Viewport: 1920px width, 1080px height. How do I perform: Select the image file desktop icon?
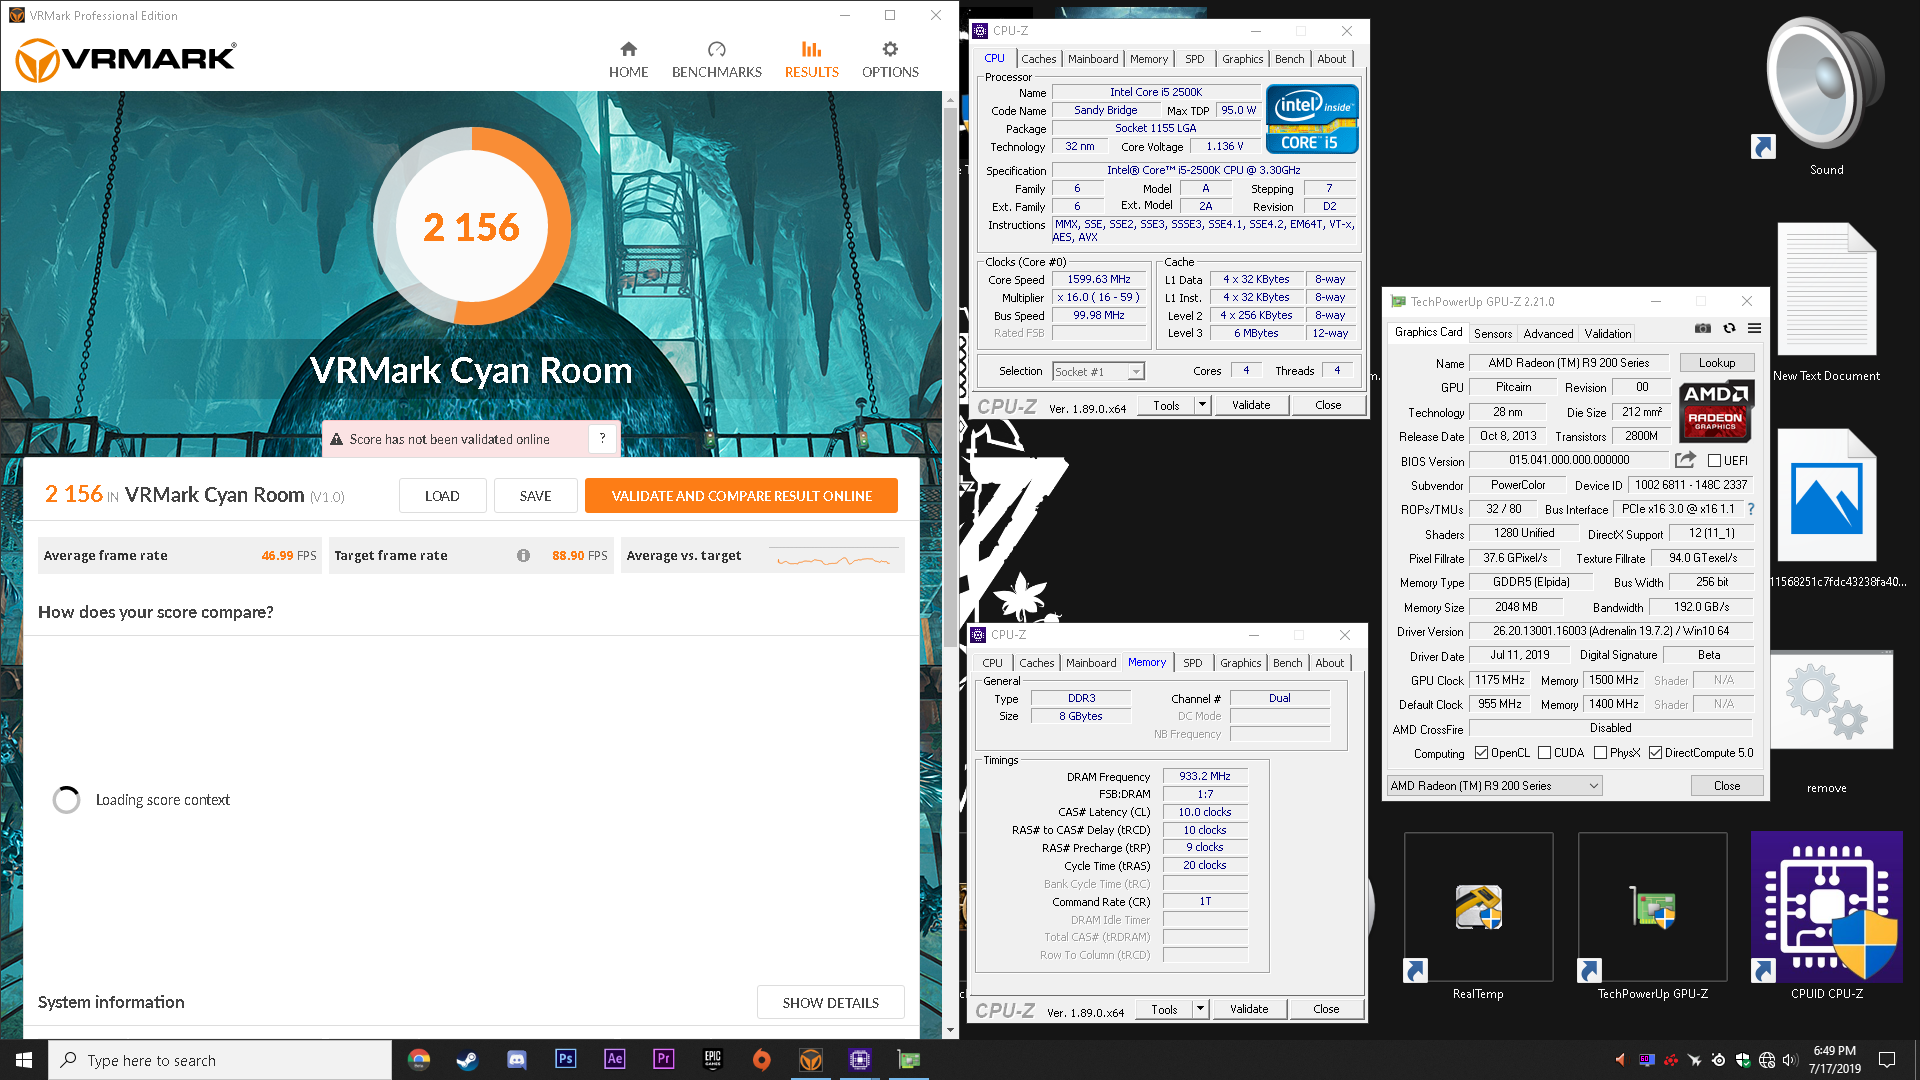pos(1826,510)
